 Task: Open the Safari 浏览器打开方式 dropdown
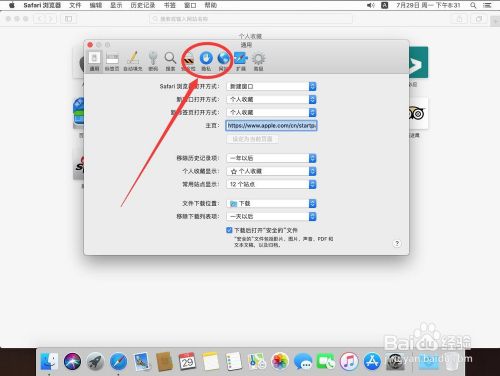[271, 86]
